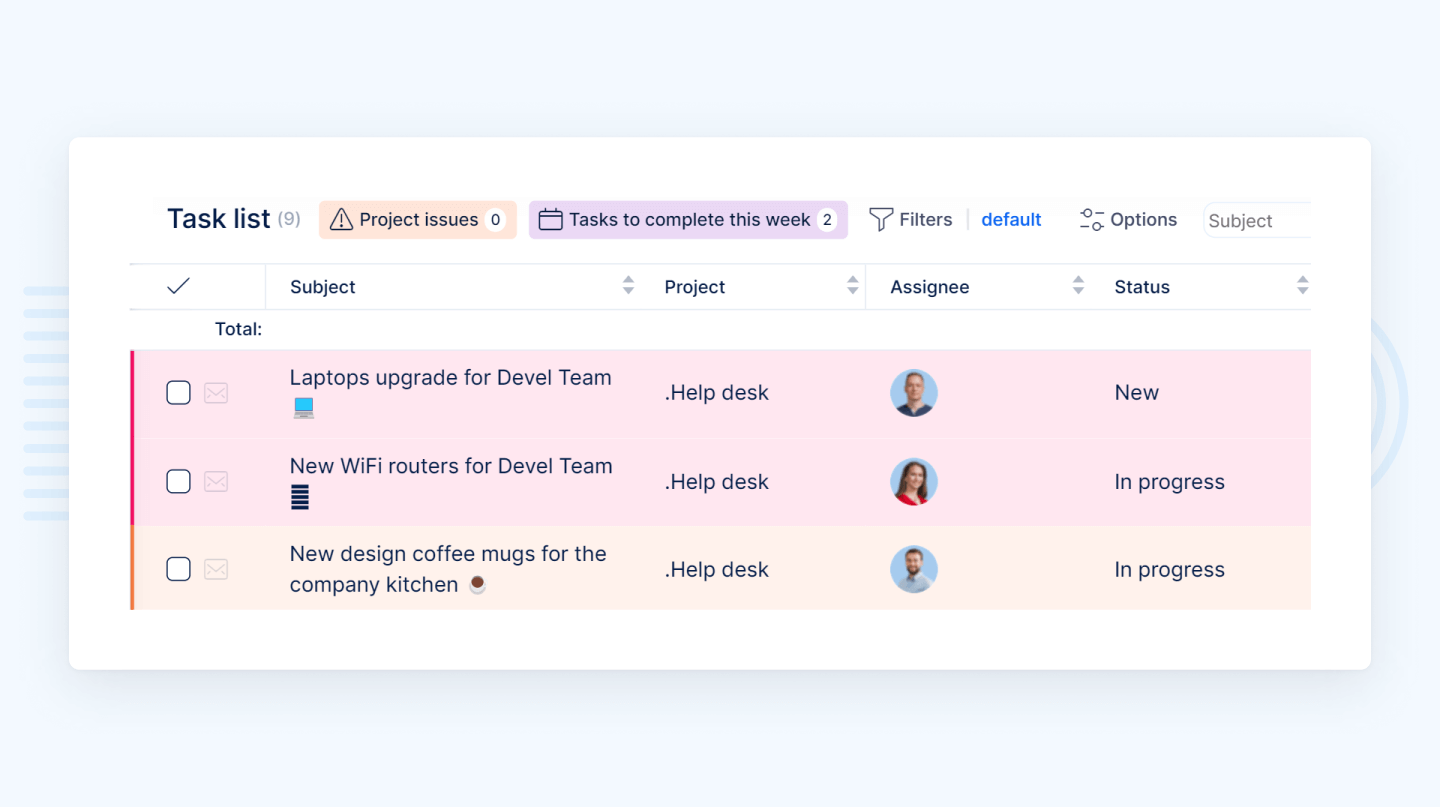Viewport: 1440px width, 807px height.
Task: Click the Options sliders icon
Action: coord(1091,220)
